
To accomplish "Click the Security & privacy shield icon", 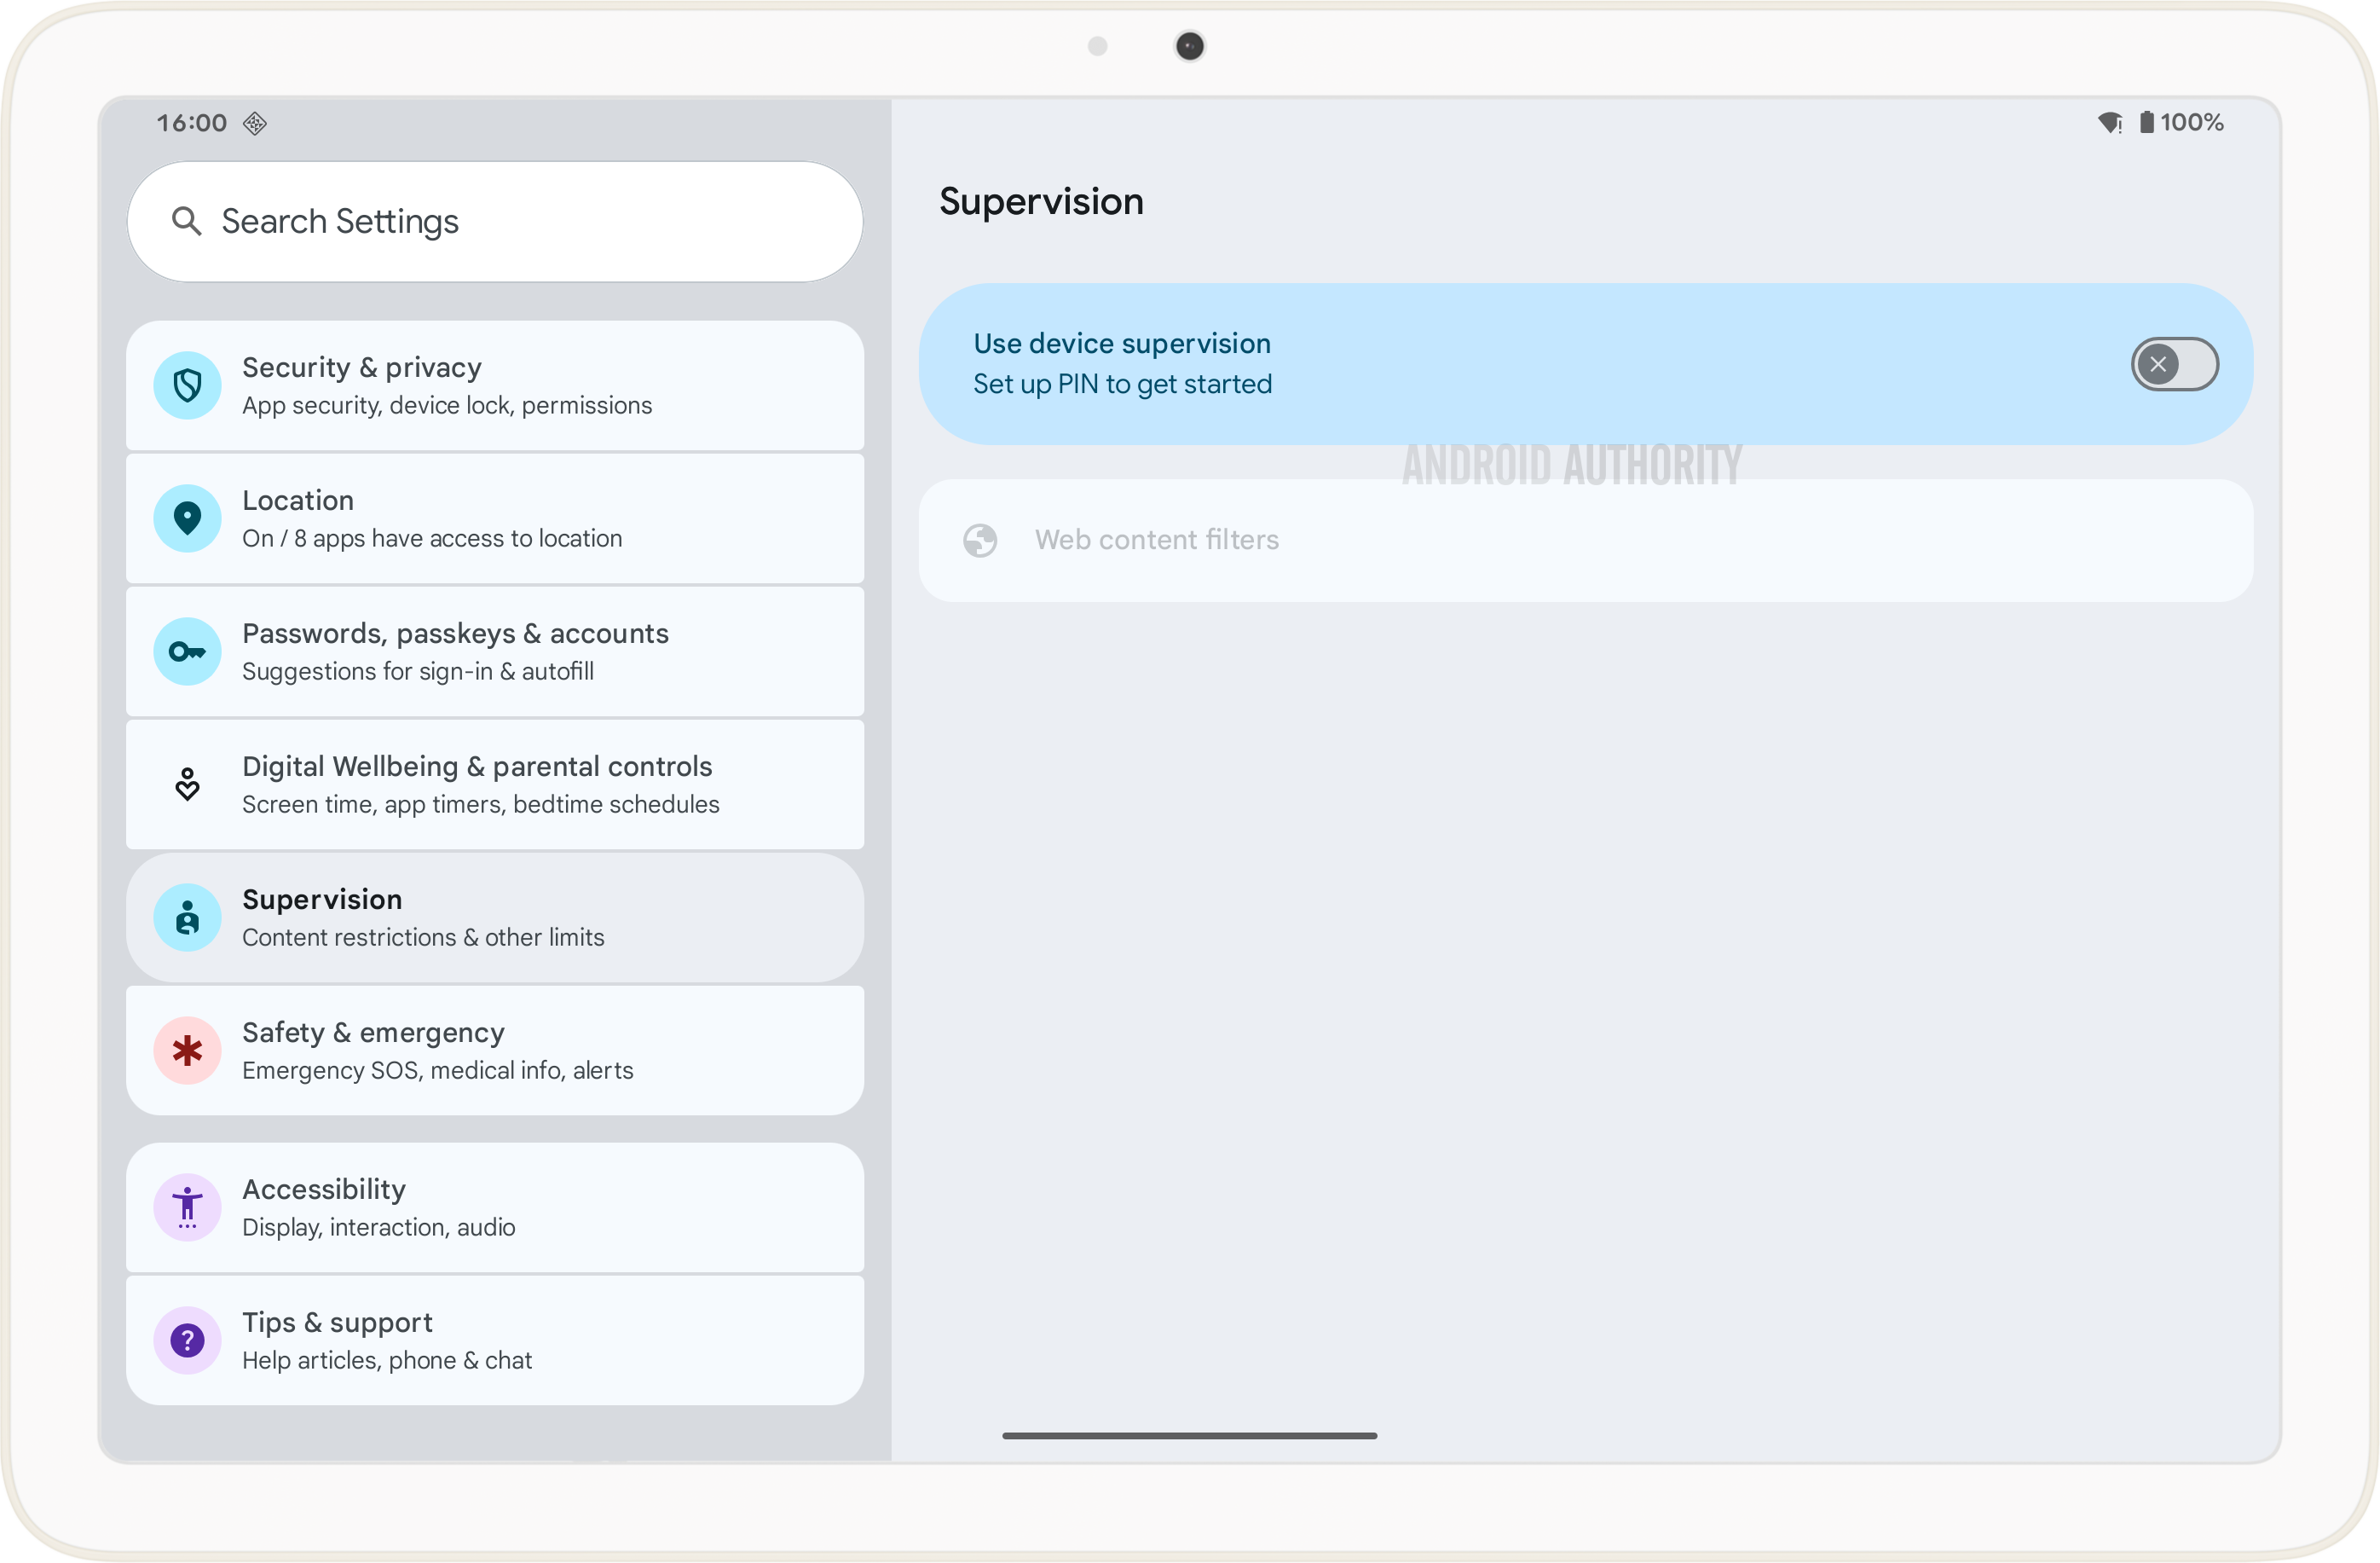I will click(187, 385).
